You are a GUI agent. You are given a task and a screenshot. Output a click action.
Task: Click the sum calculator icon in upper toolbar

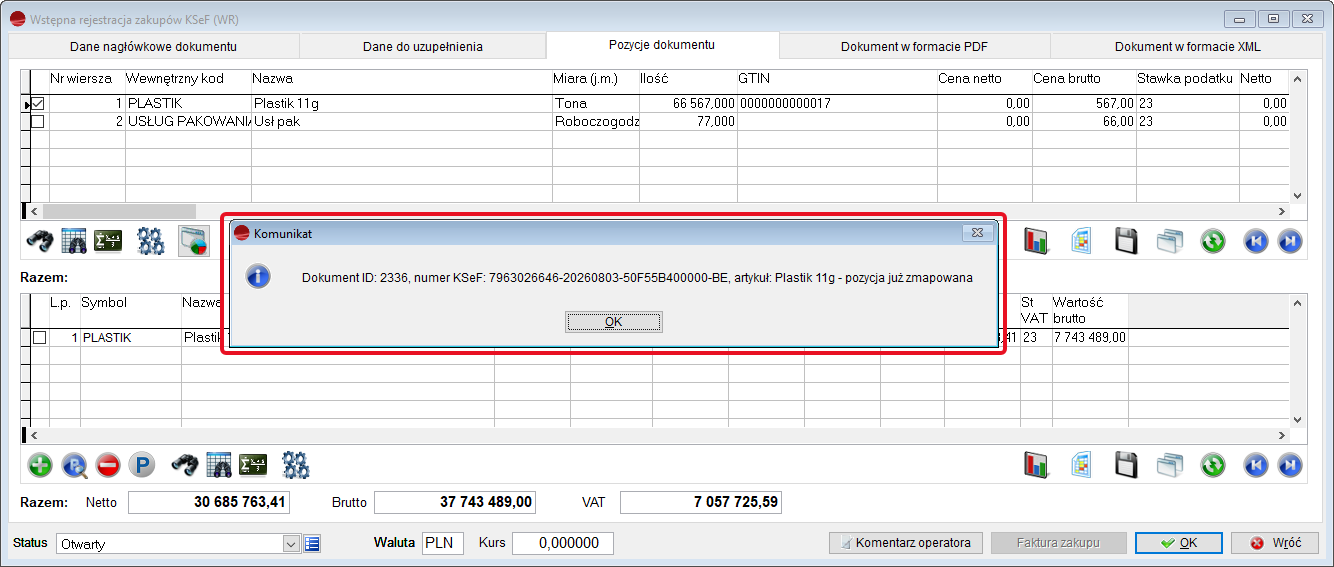click(x=108, y=241)
